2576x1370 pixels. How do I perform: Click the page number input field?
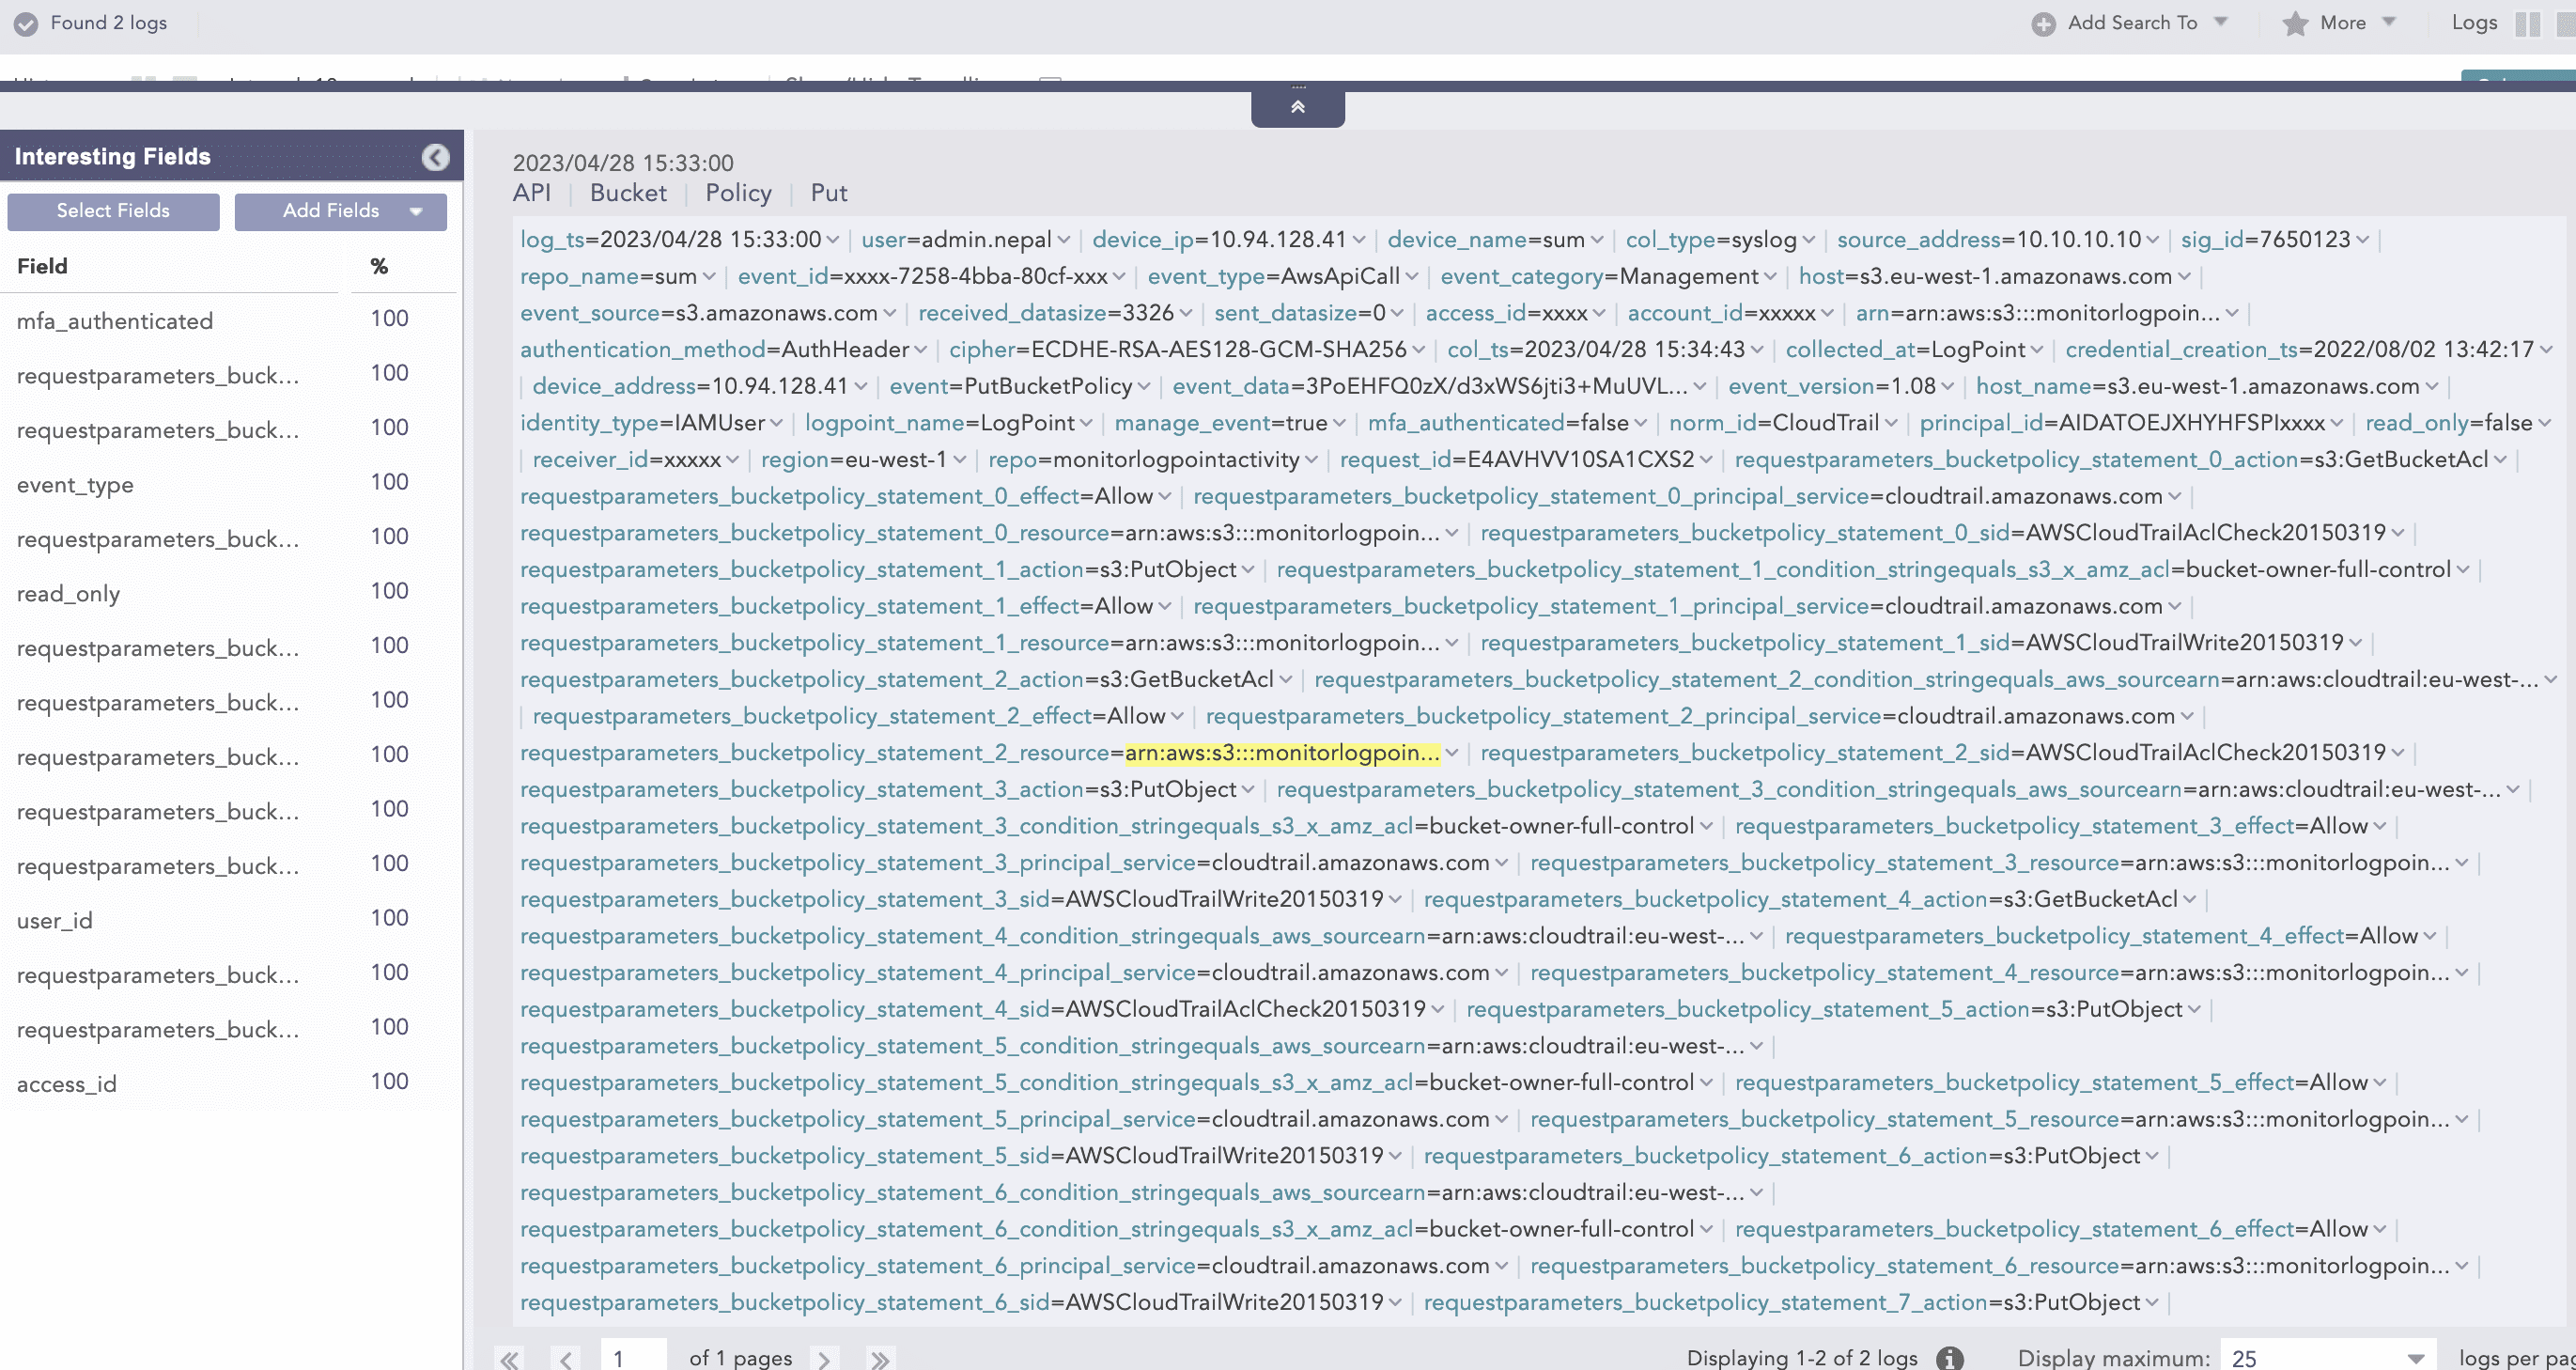click(x=633, y=1357)
